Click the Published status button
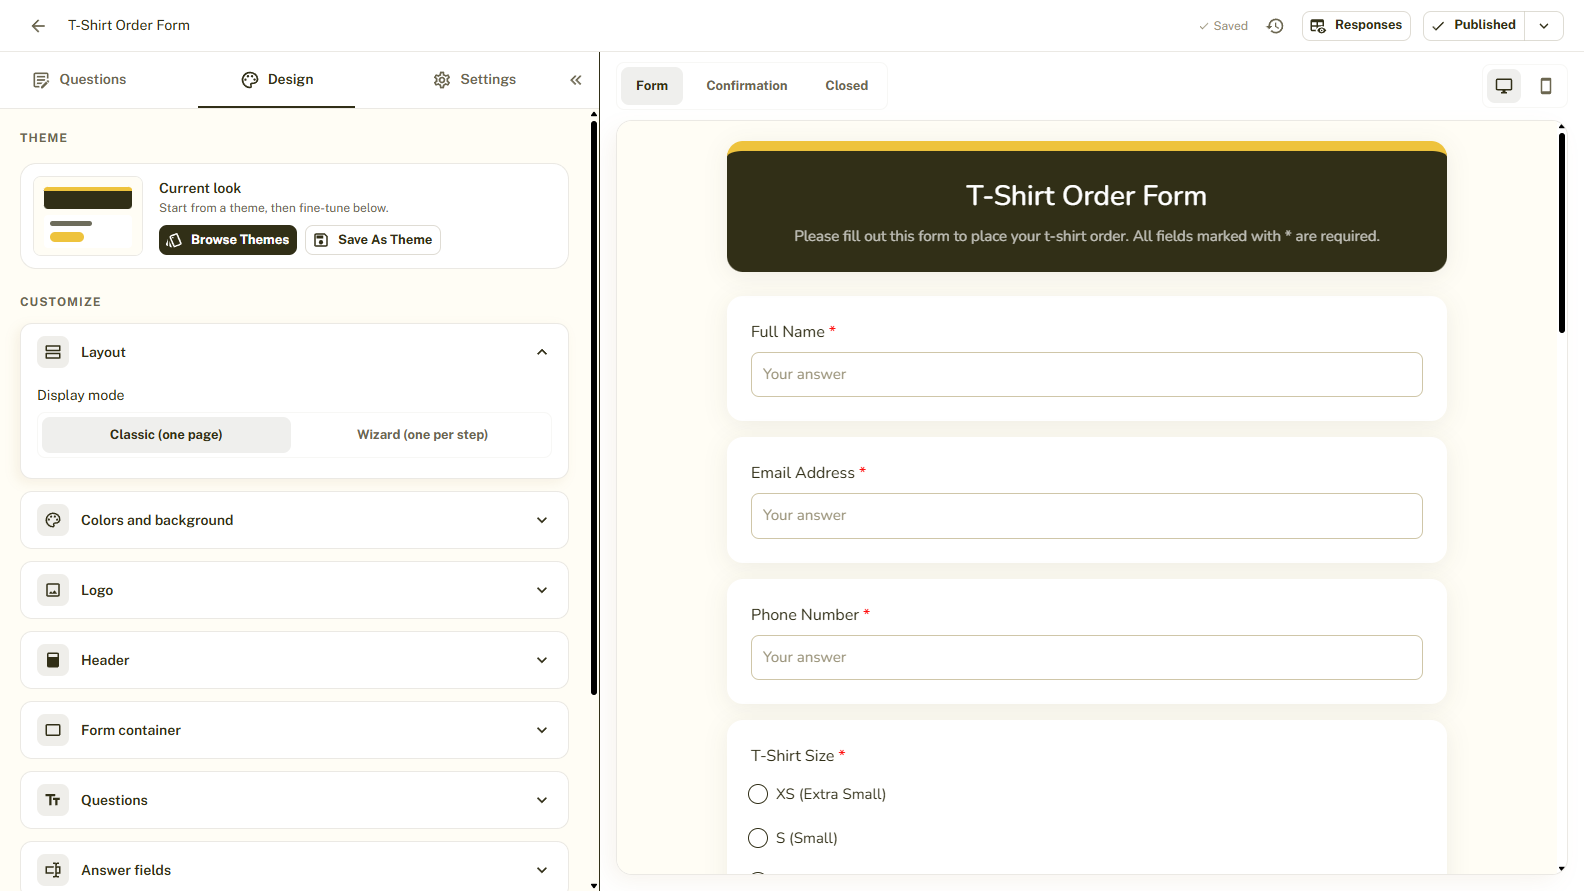Viewport: 1584px width, 891px height. point(1474,26)
